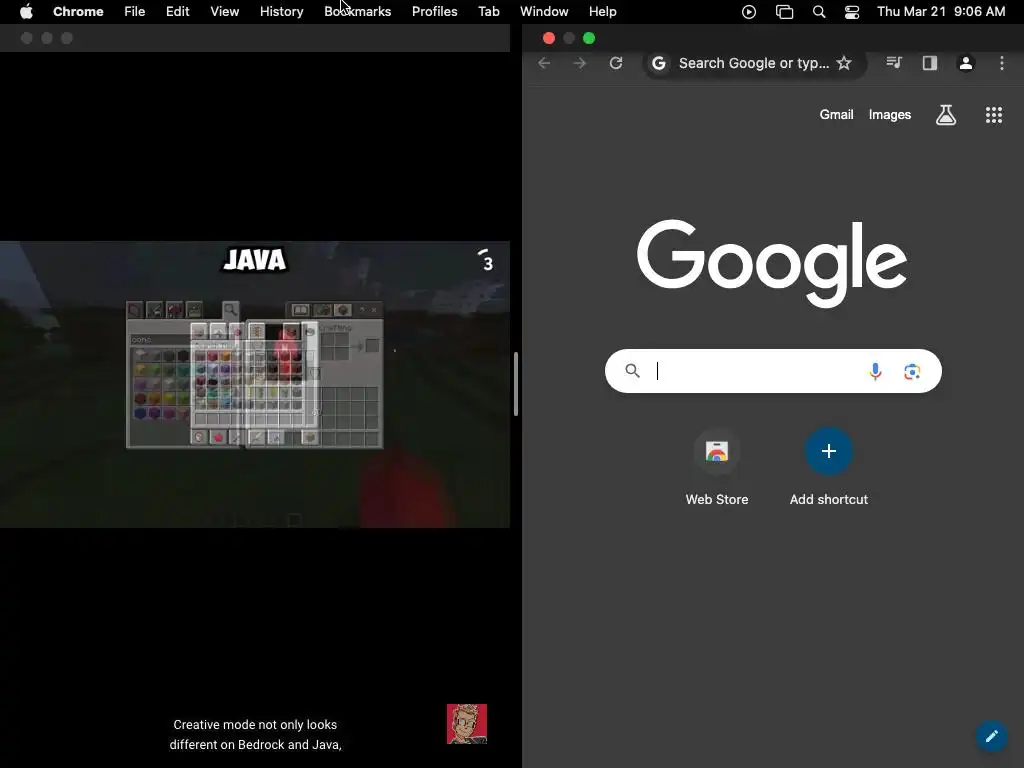Start voice search with the microphone
1024x768 pixels.
(x=875, y=371)
